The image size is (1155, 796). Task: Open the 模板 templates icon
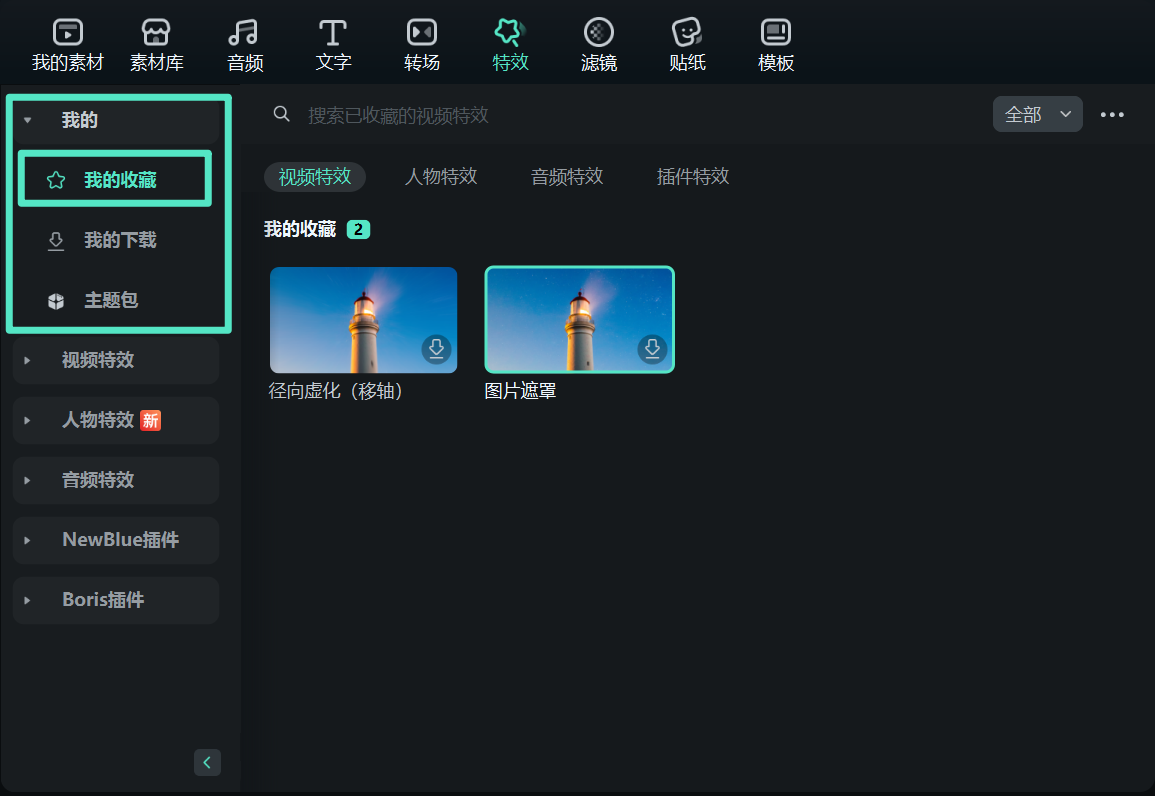776,33
